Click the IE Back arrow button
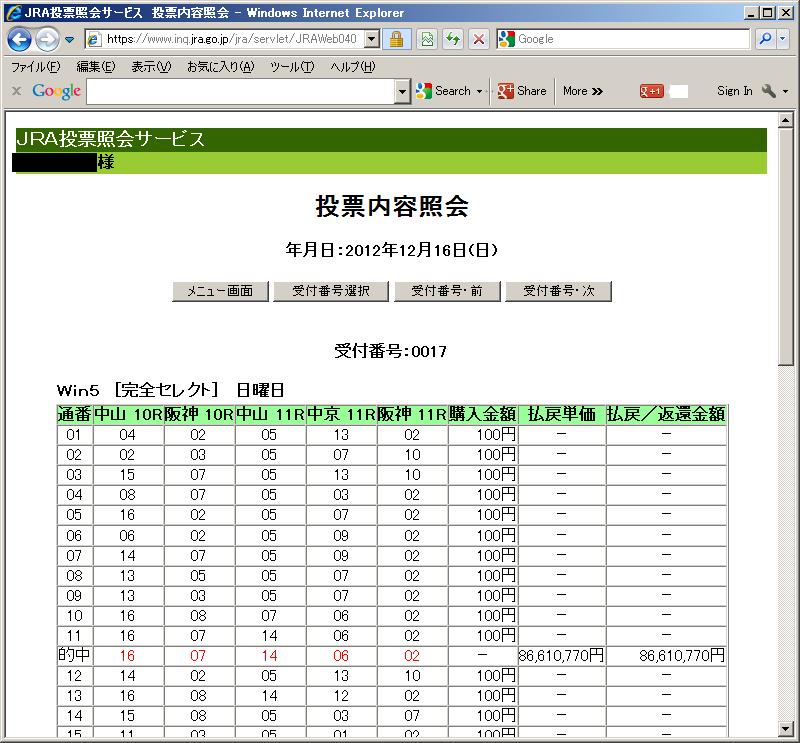 [x=19, y=39]
